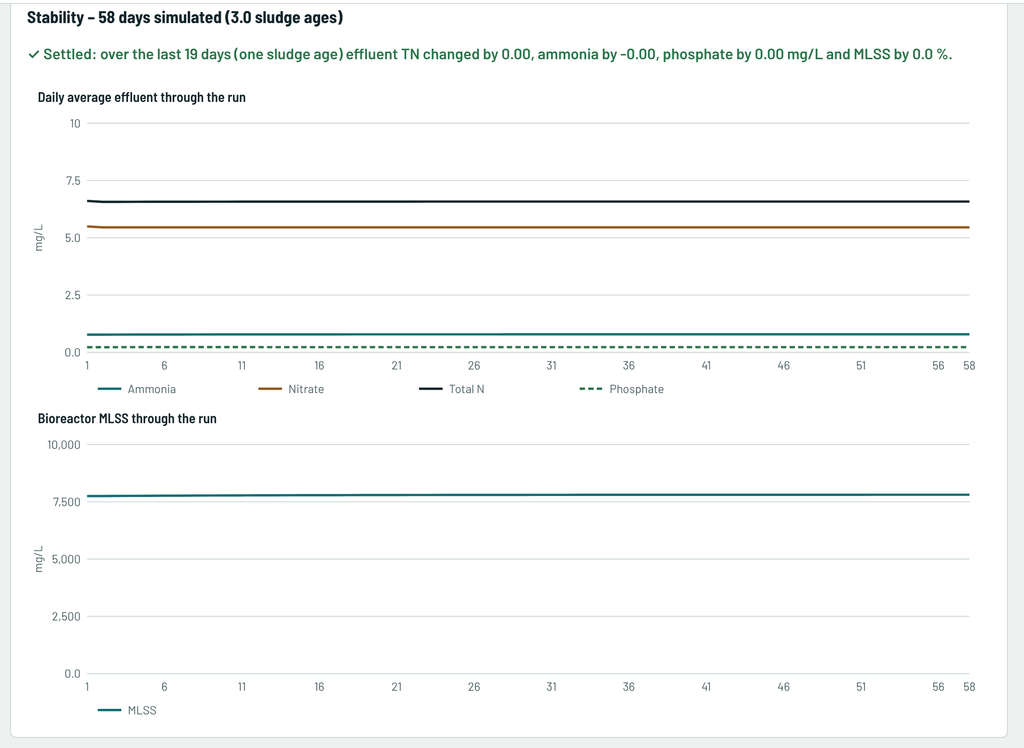Click the 5,000 y-axis label on MLSS chart
The image size is (1024, 748).
tap(66, 559)
